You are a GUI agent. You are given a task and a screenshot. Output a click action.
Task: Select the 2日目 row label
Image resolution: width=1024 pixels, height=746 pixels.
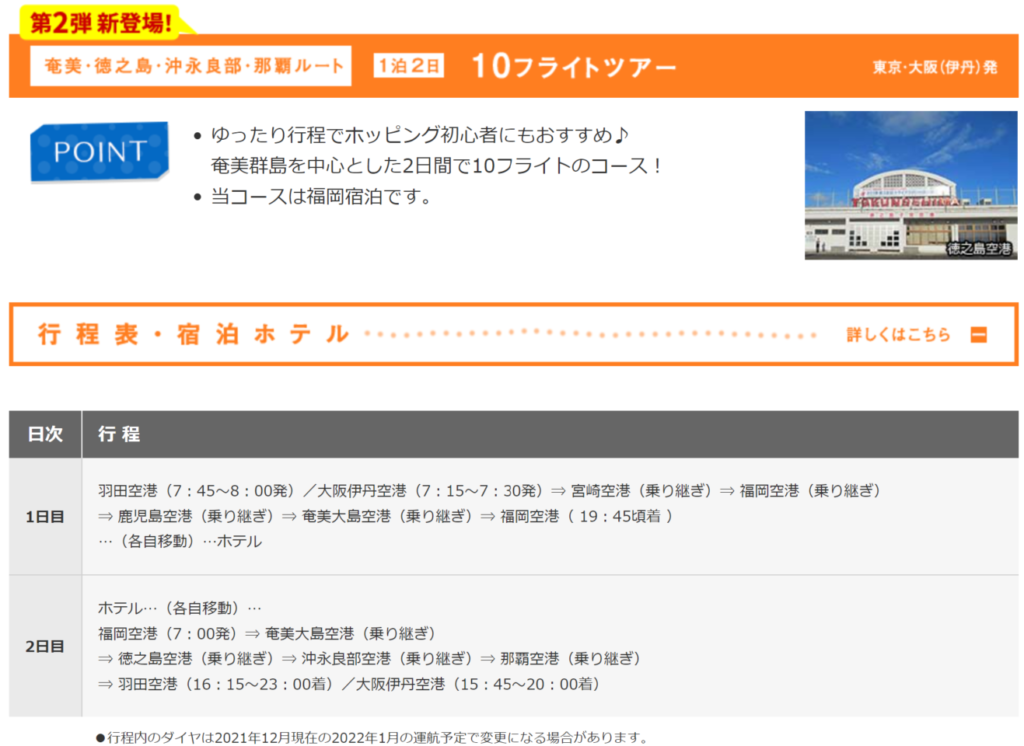tap(45, 646)
